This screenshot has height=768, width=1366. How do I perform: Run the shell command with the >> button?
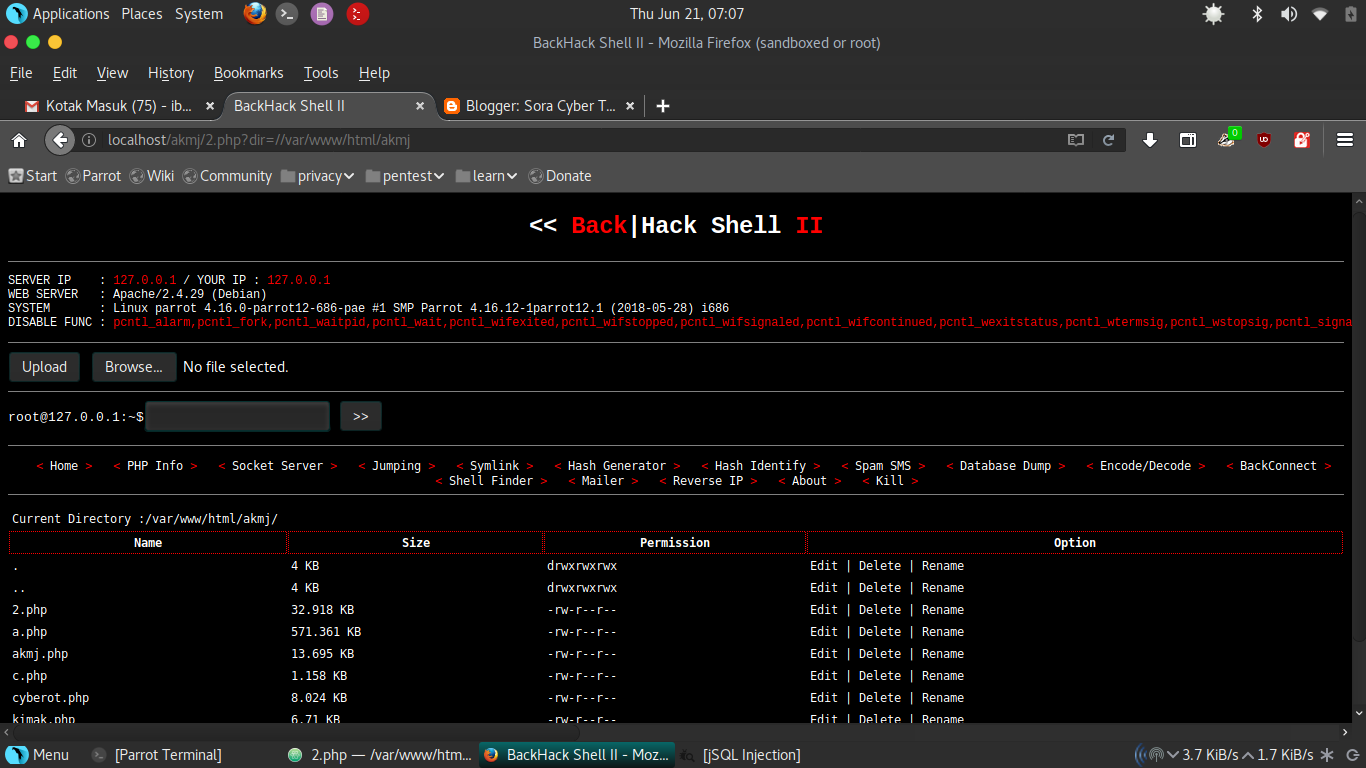click(x=361, y=416)
